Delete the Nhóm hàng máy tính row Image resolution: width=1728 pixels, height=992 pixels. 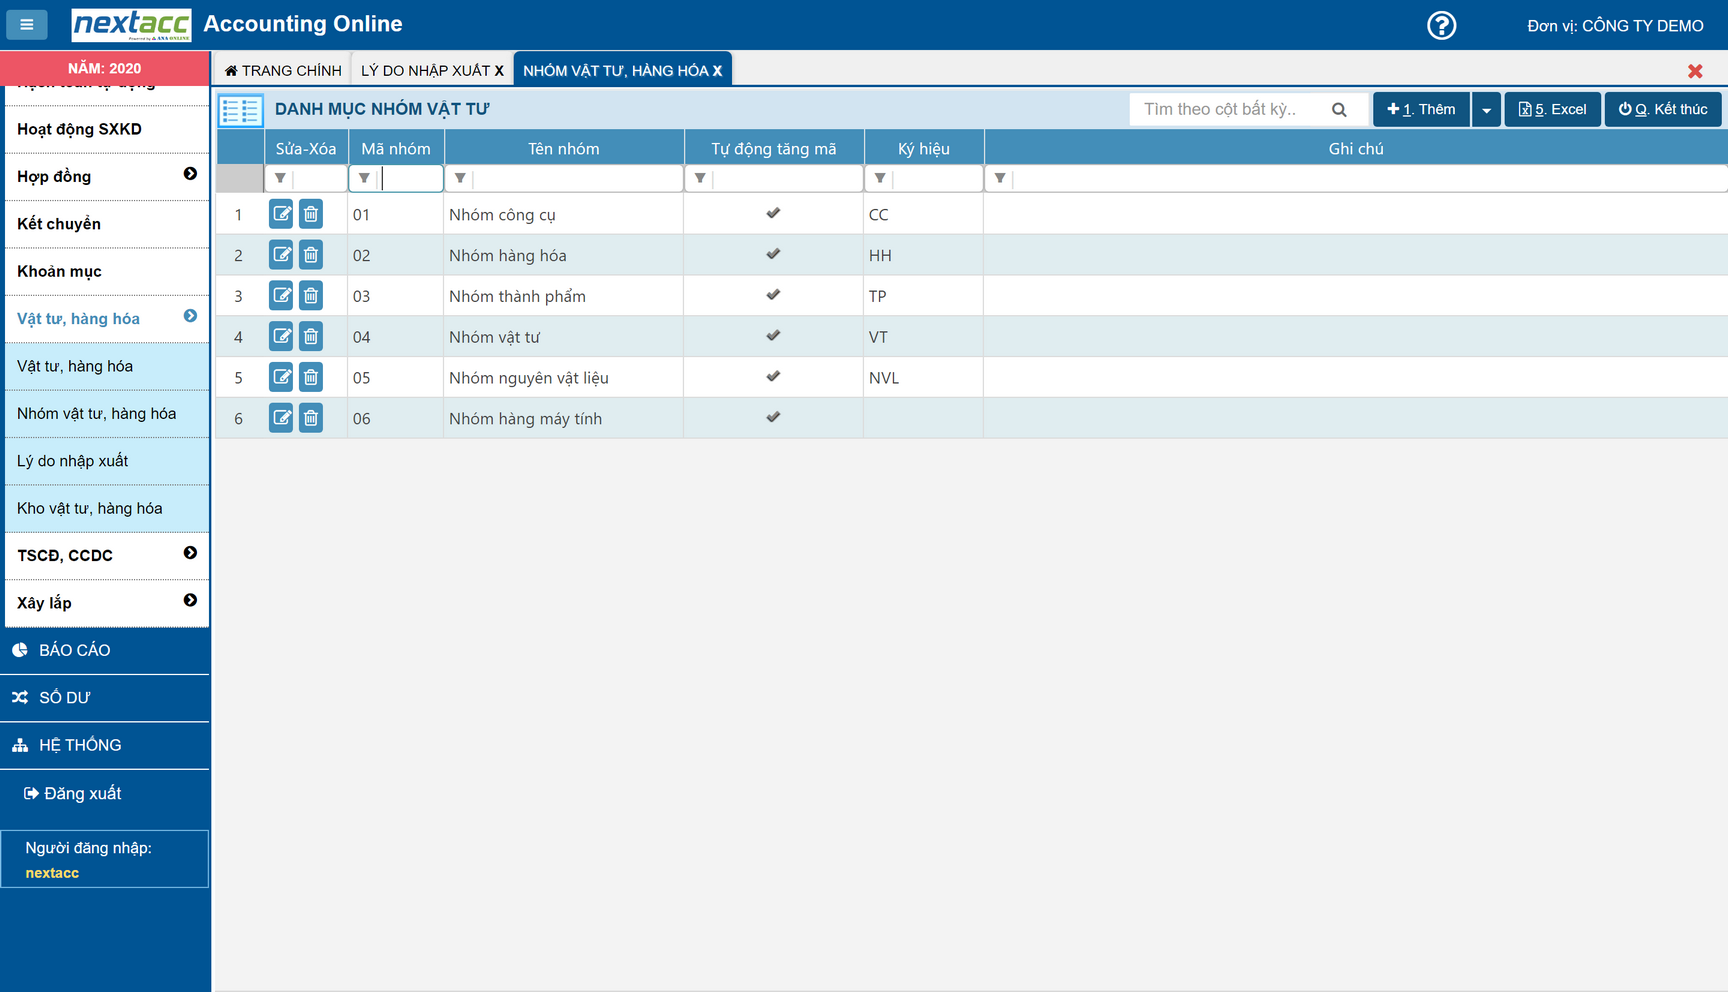311,418
